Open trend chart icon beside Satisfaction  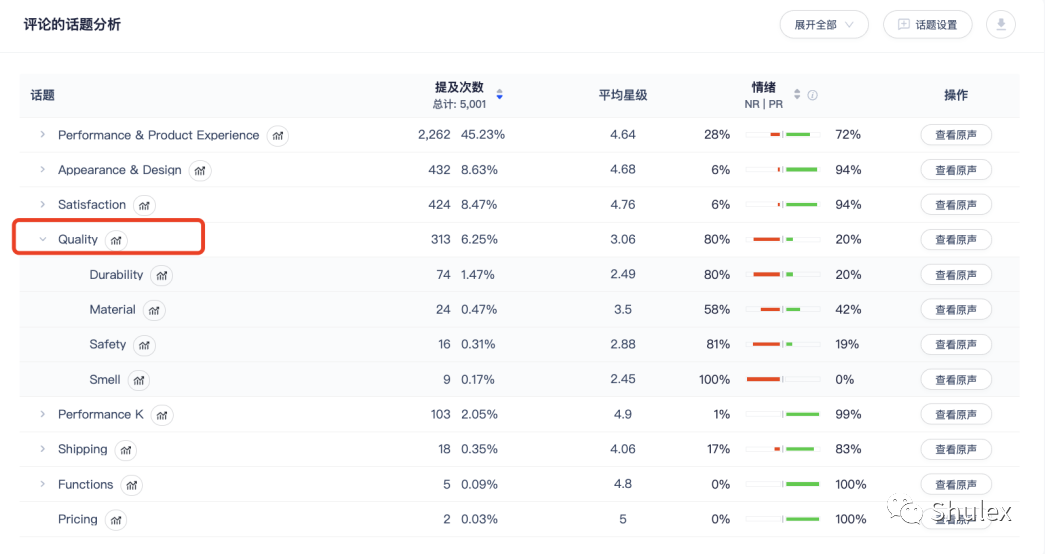pos(144,205)
